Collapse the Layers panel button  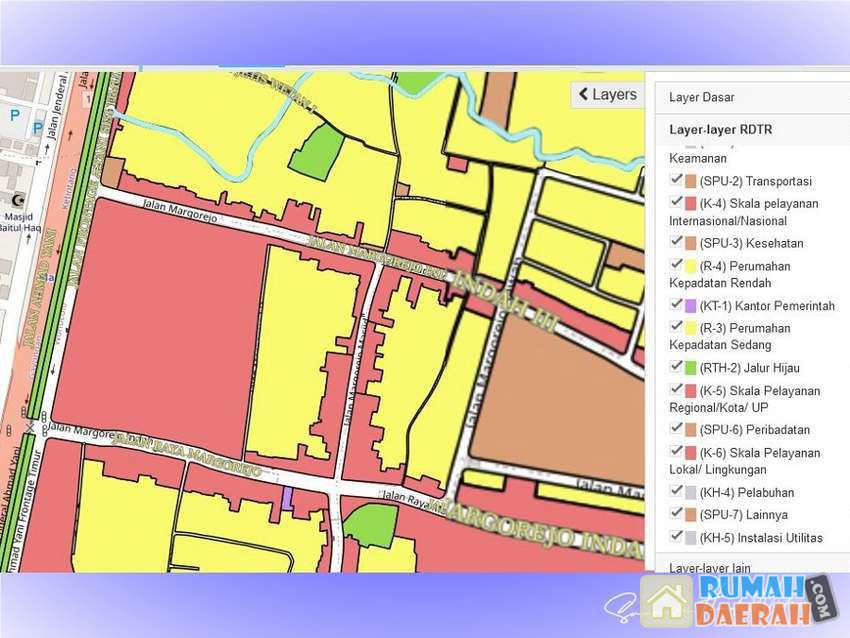[x=606, y=95]
